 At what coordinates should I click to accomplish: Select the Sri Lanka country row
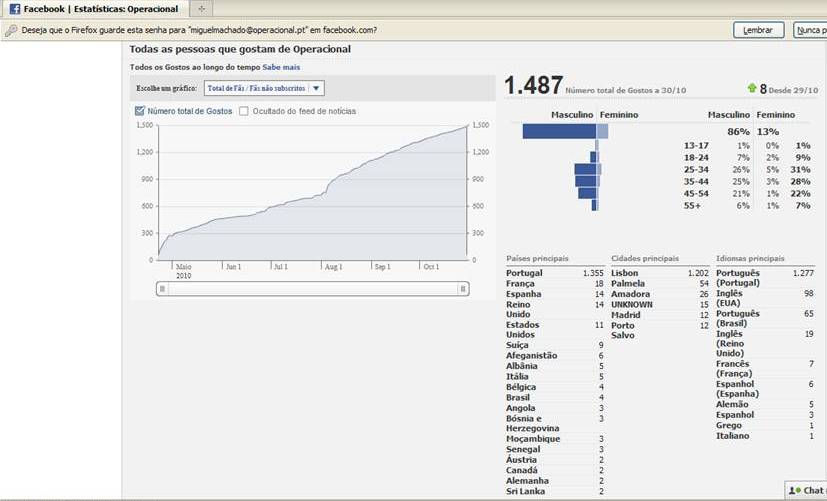pyautogui.click(x=554, y=492)
